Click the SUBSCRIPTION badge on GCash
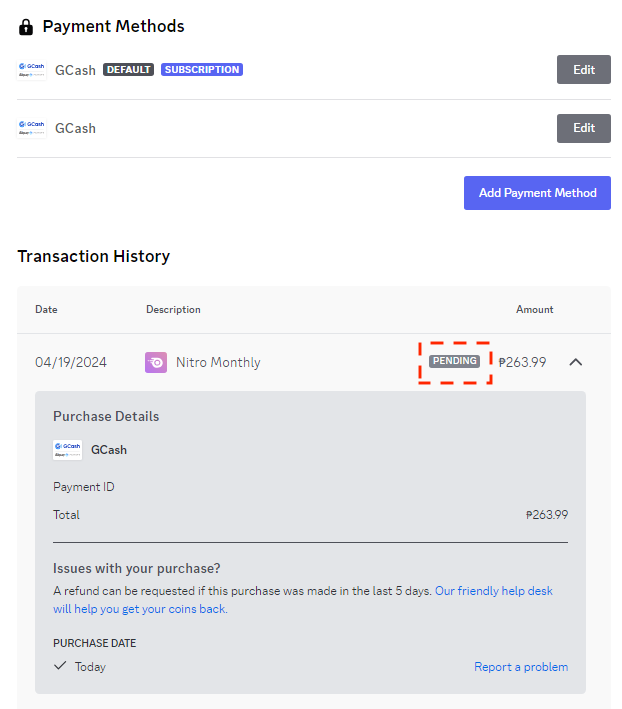 202,70
